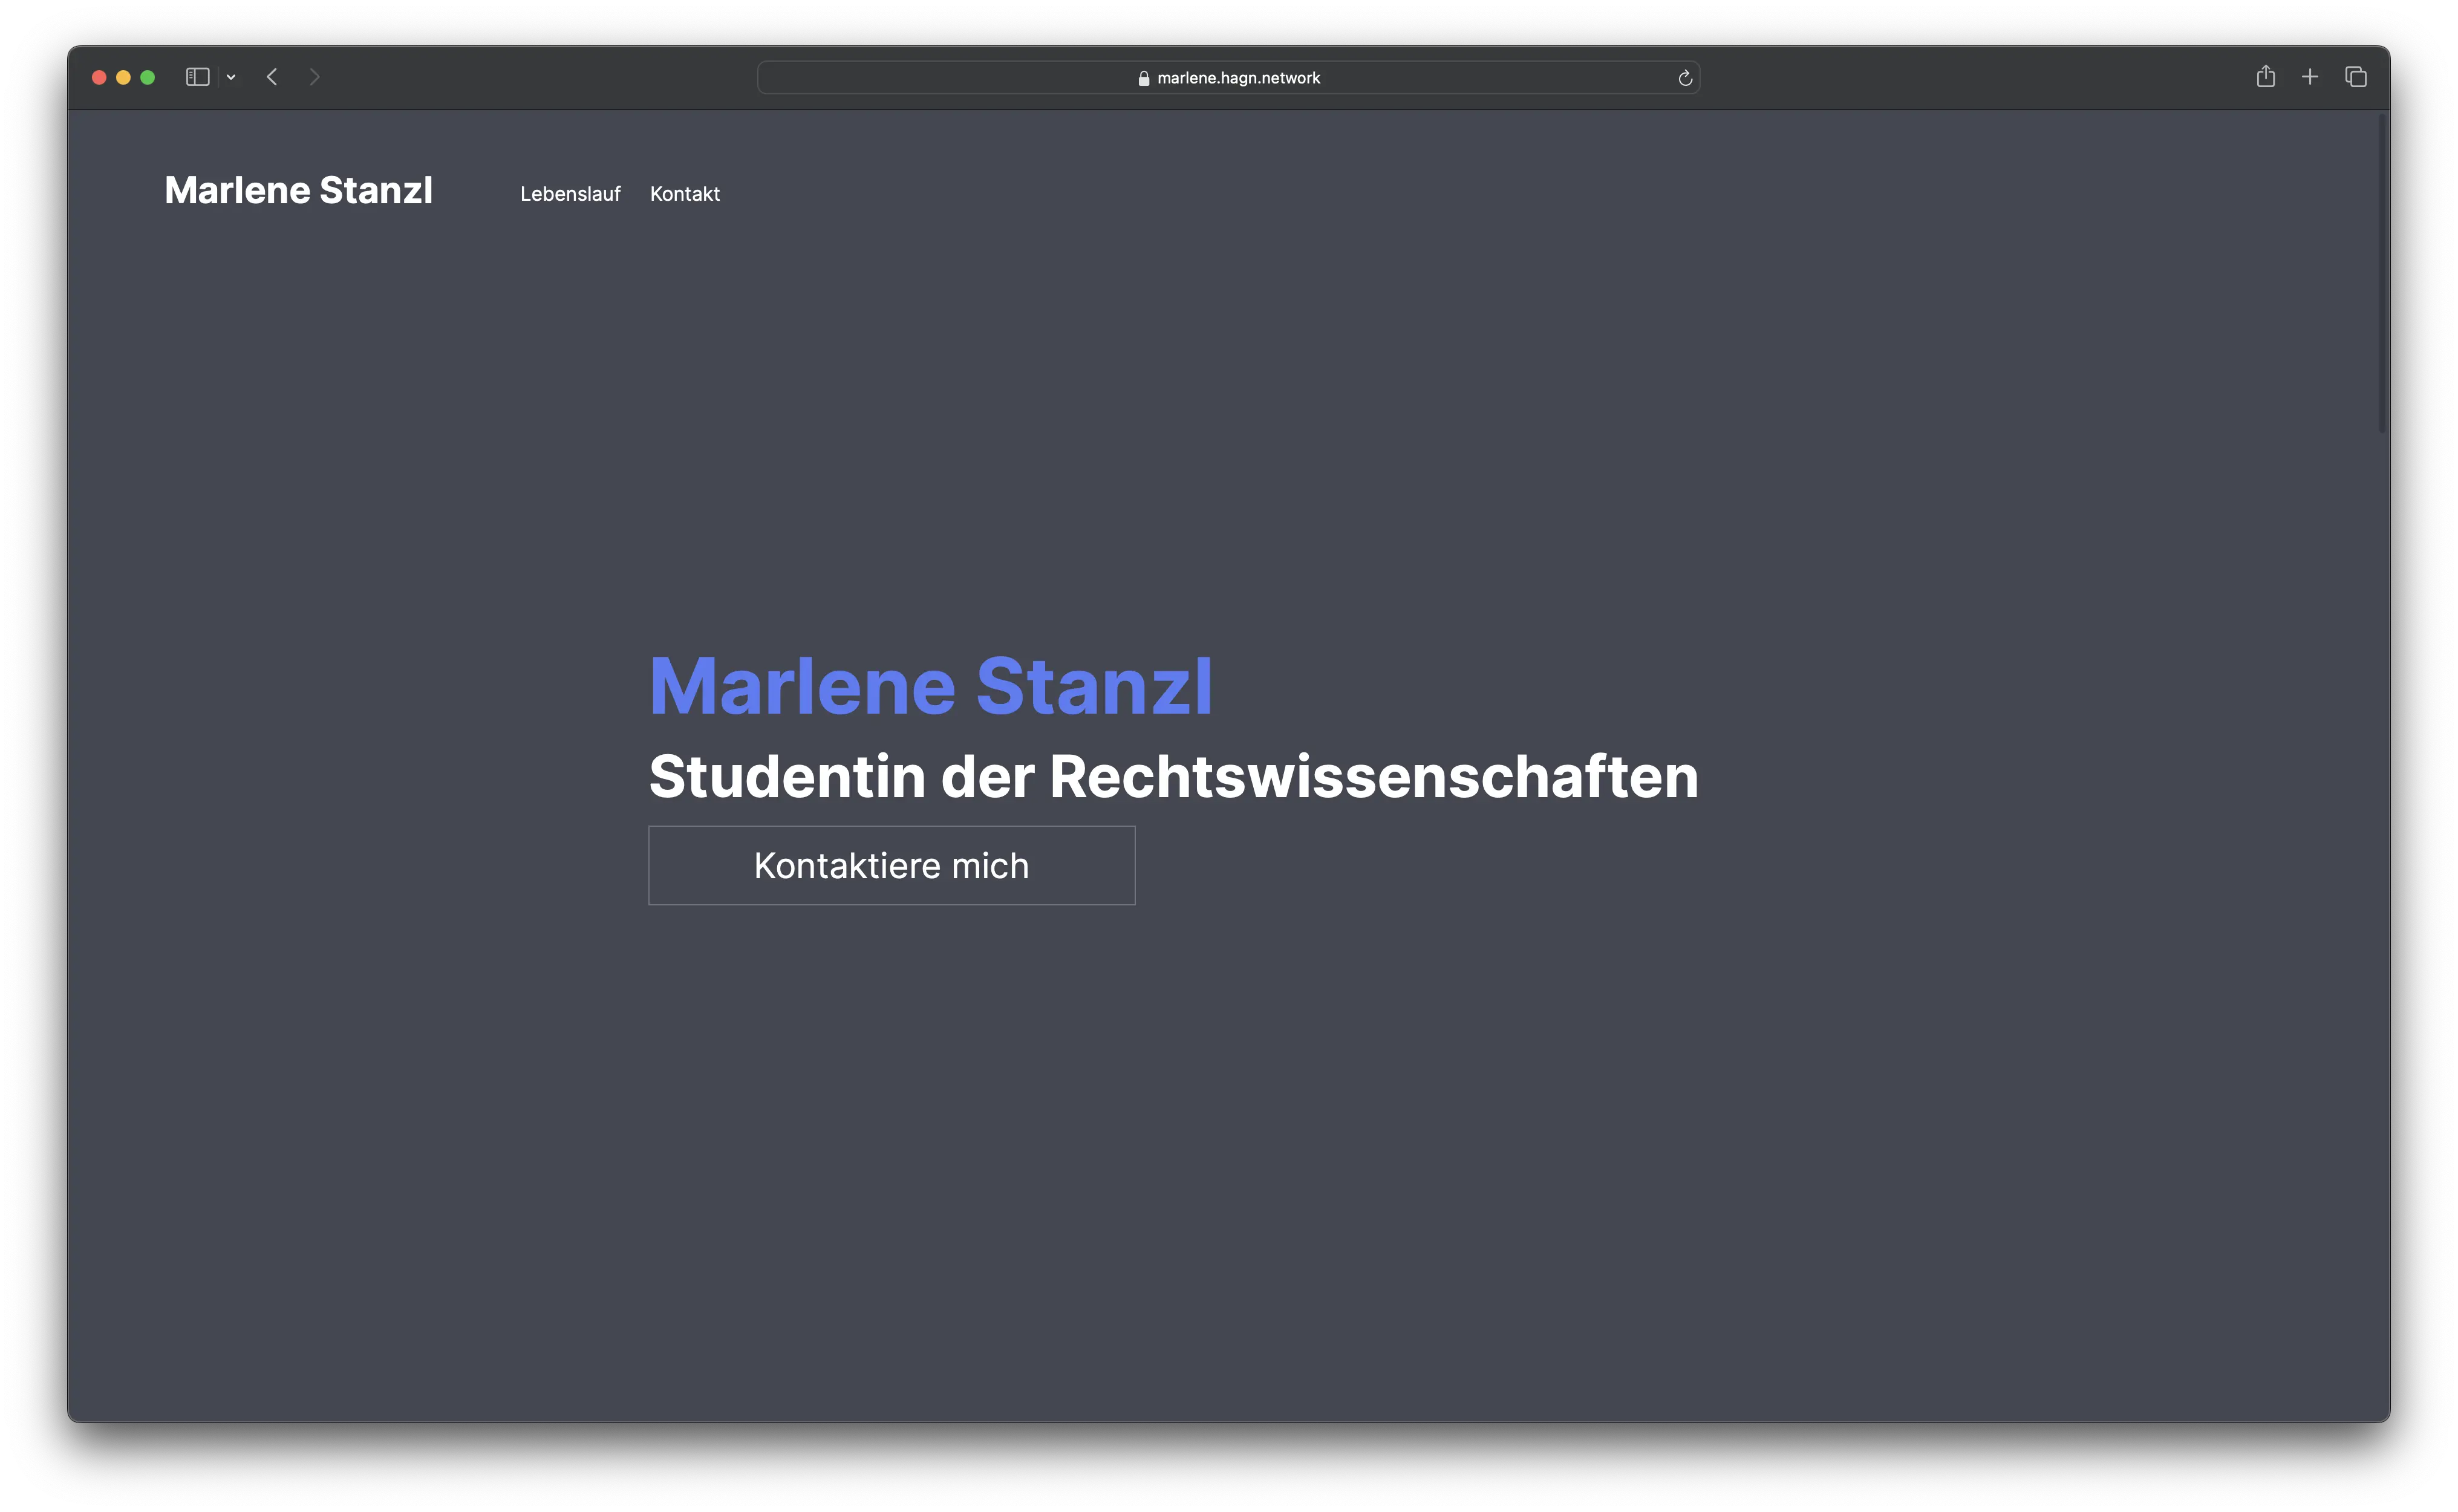
Task: Minimize the window with the yellow button
Action: 123,77
